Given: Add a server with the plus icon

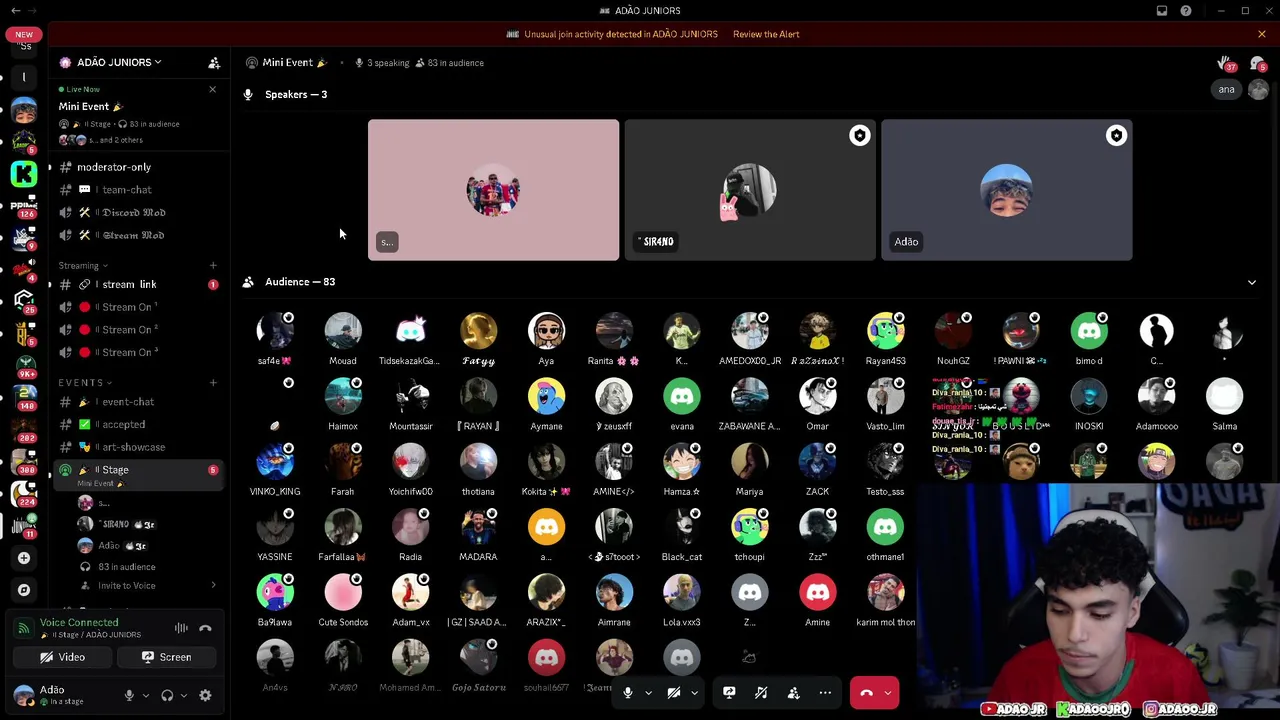Looking at the screenshot, I should [x=24, y=558].
